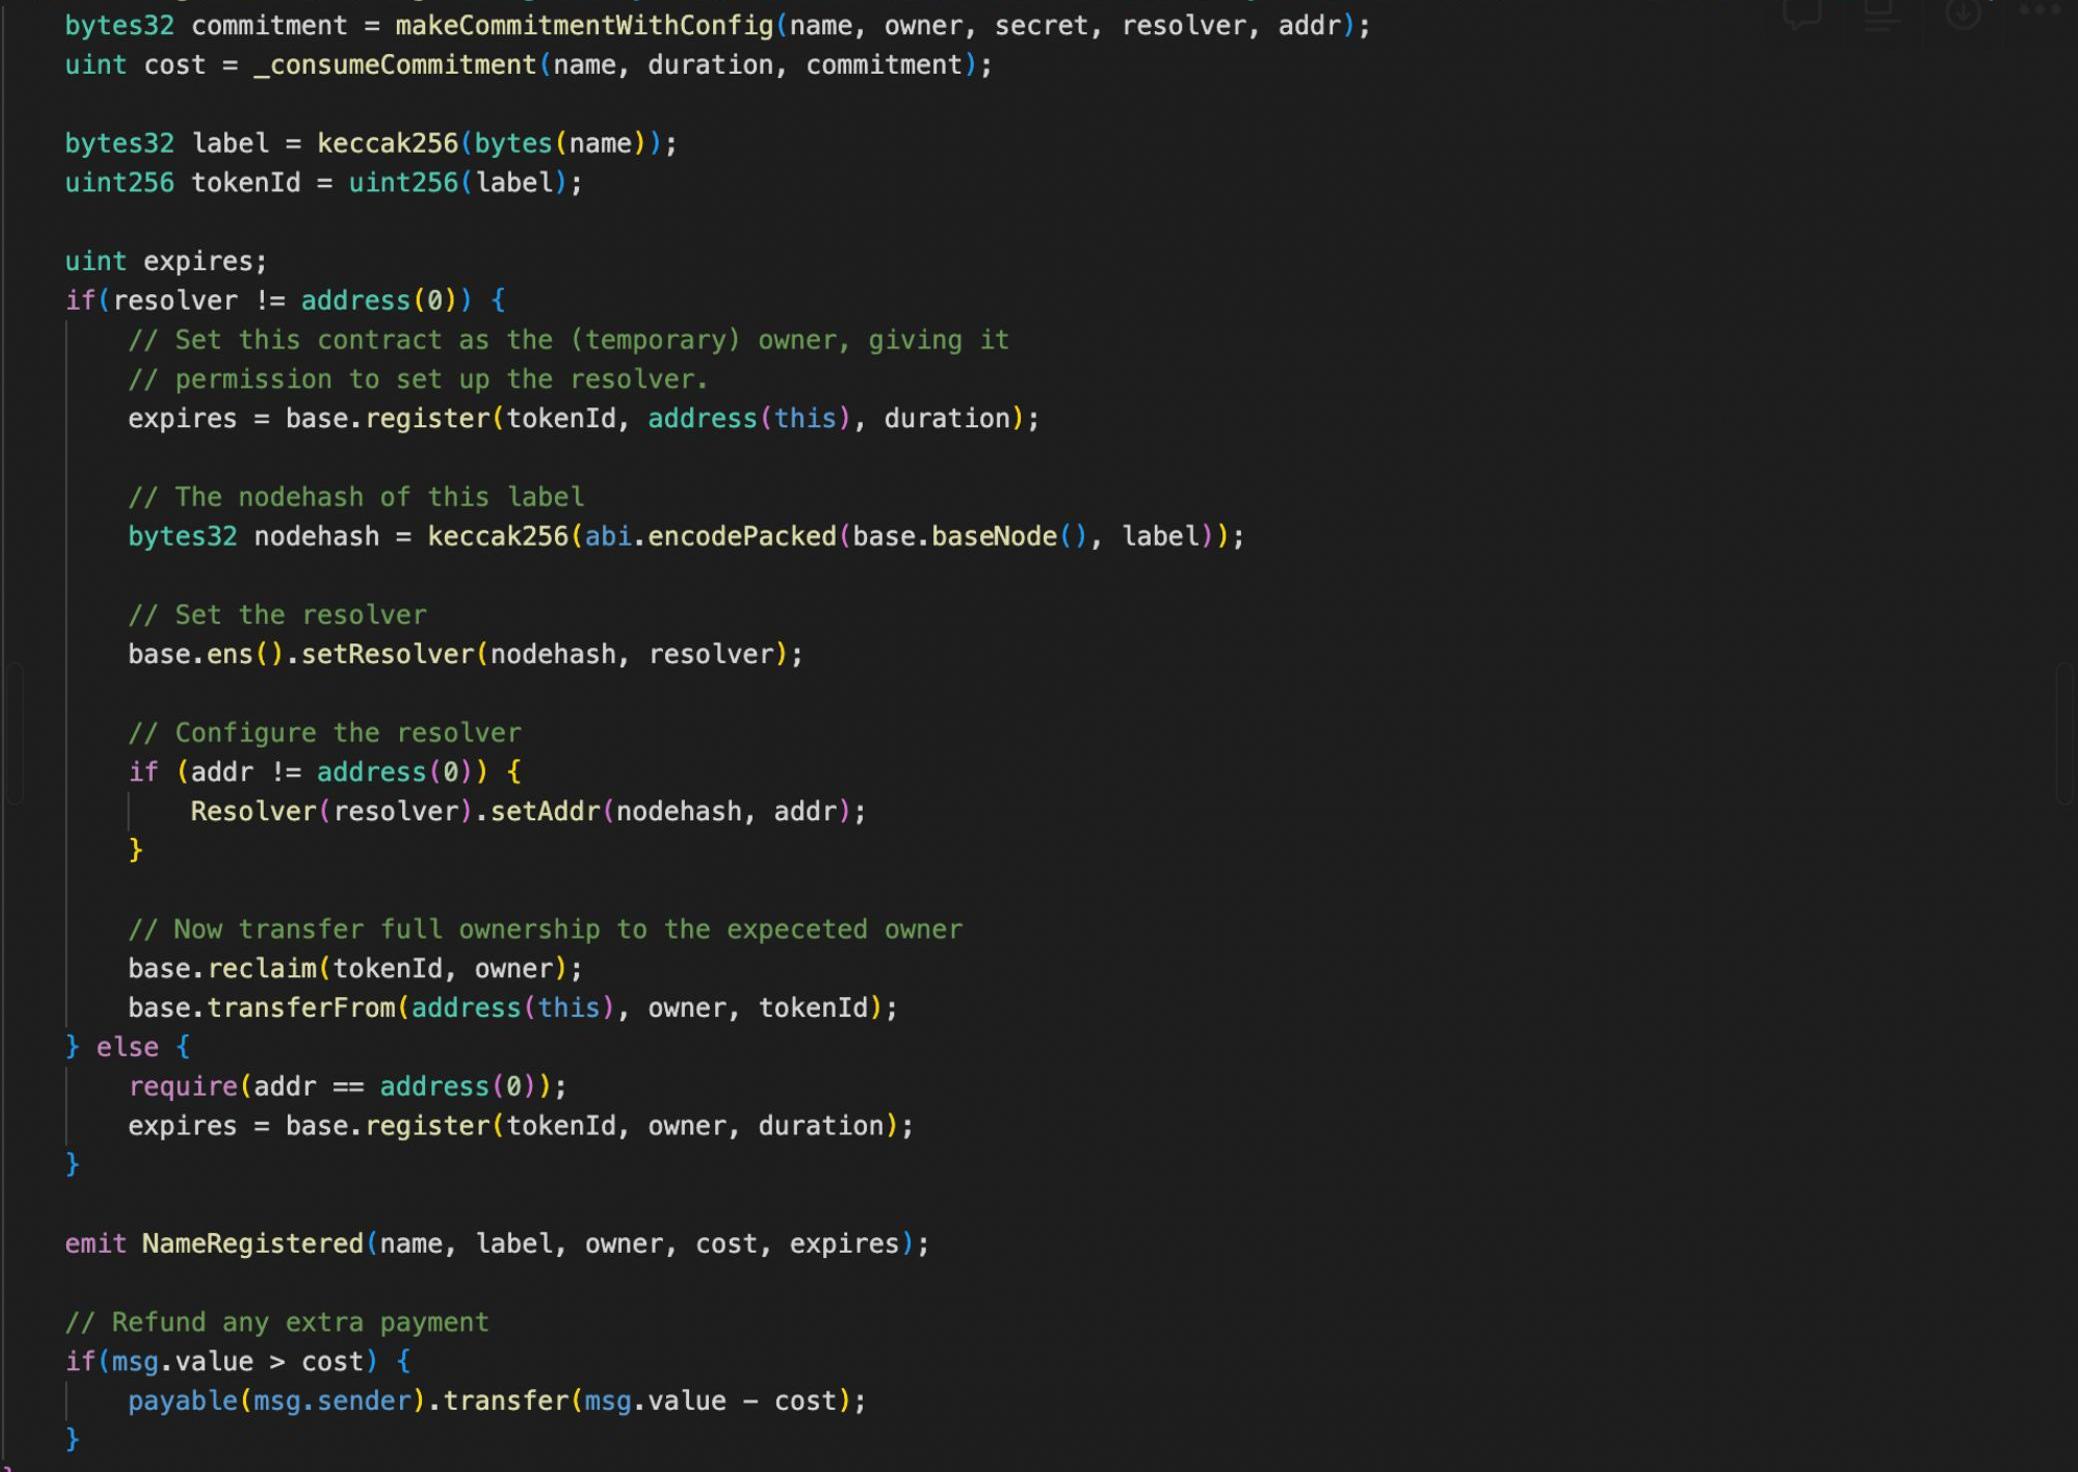This screenshot has width=2078, height=1472.
Task: Click the brace after the else keyword
Action: 183,1047
